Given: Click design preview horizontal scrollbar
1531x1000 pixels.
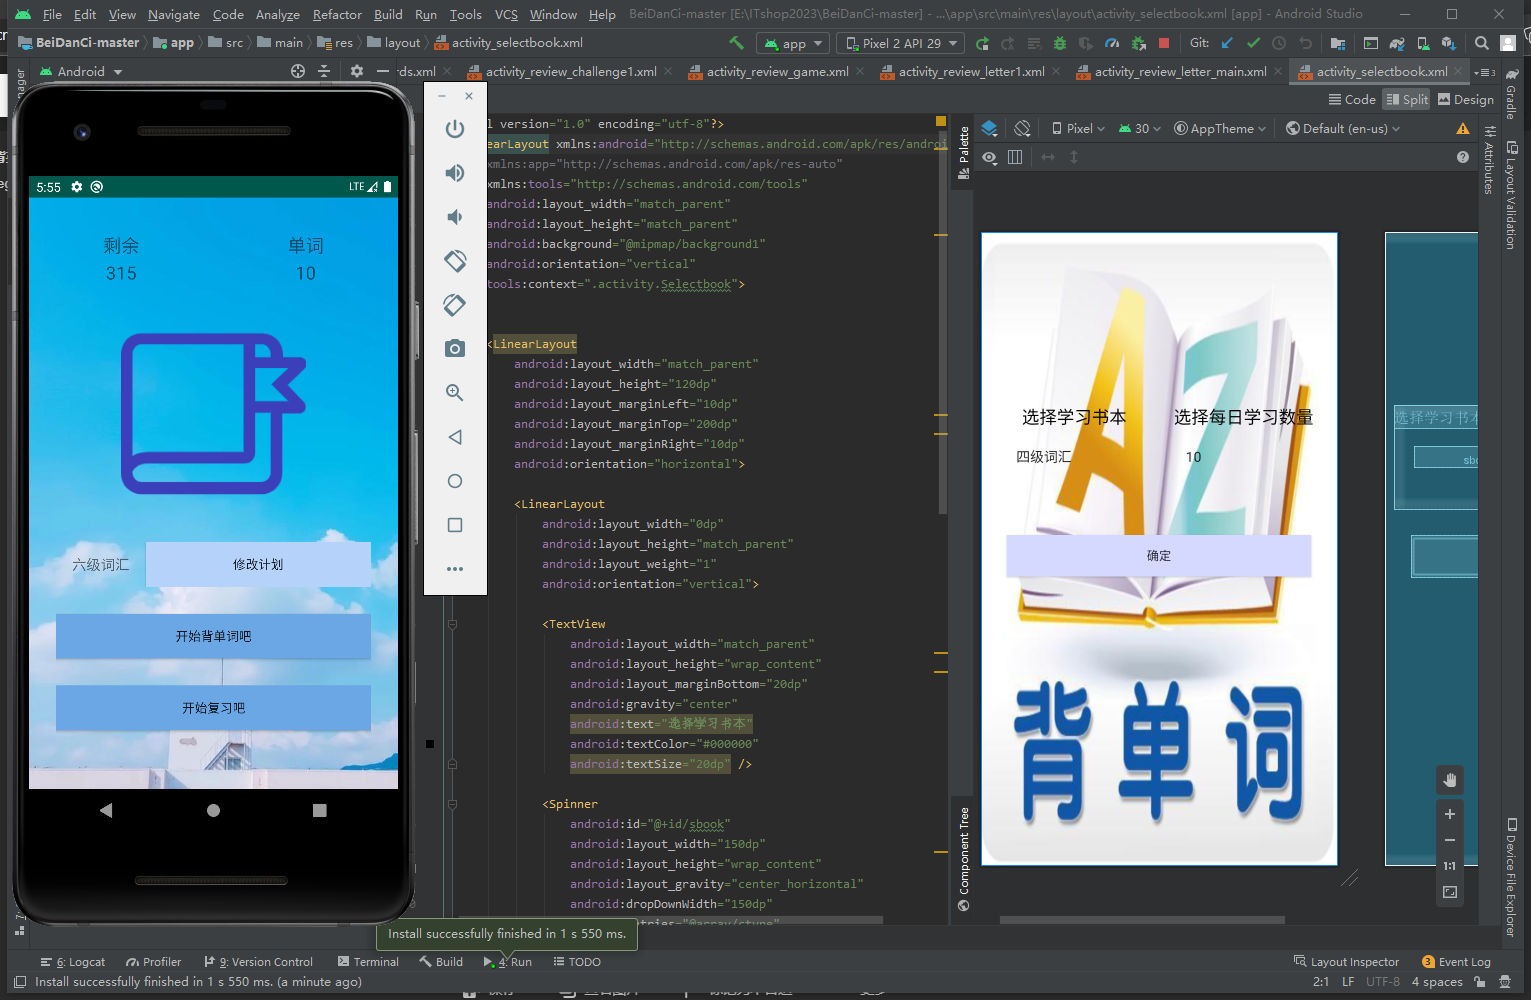Looking at the screenshot, I should [1142, 920].
